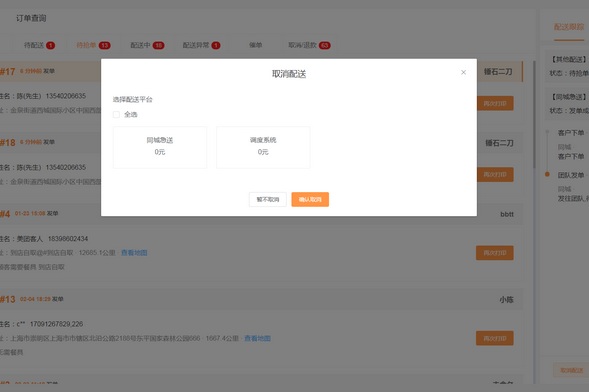Select the 同城急送 platform card
The width and height of the screenshot is (589, 392).
(160, 147)
